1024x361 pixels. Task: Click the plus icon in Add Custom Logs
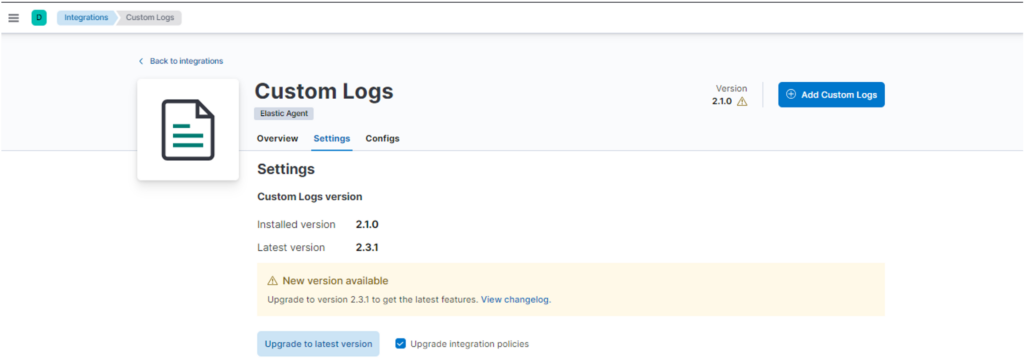click(791, 95)
